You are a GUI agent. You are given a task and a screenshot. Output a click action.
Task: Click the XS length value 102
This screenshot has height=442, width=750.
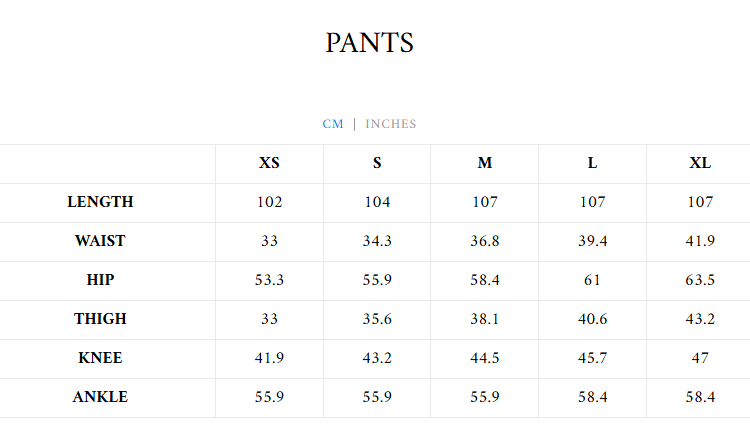tap(269, 202)
